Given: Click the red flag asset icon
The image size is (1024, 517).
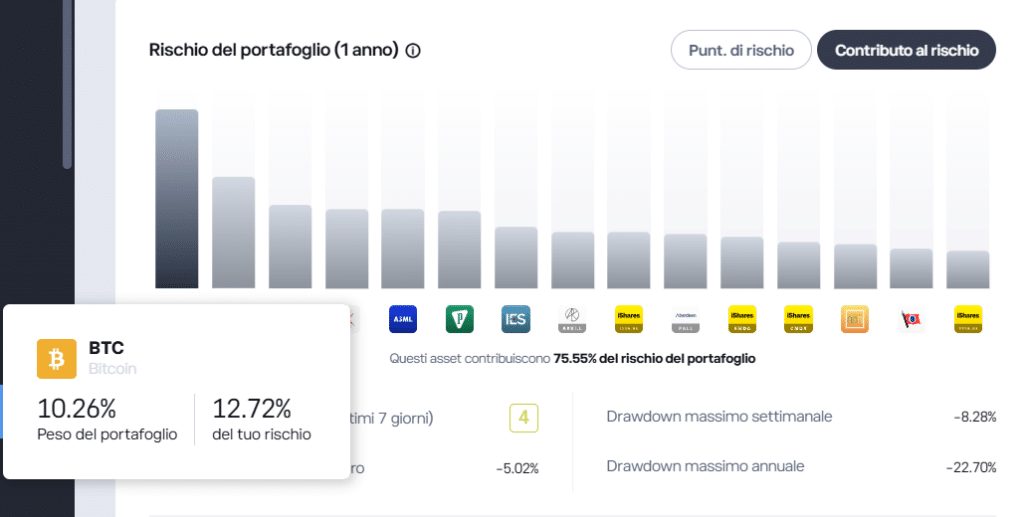Looking at the screenshot, I should tap(911, 319).
